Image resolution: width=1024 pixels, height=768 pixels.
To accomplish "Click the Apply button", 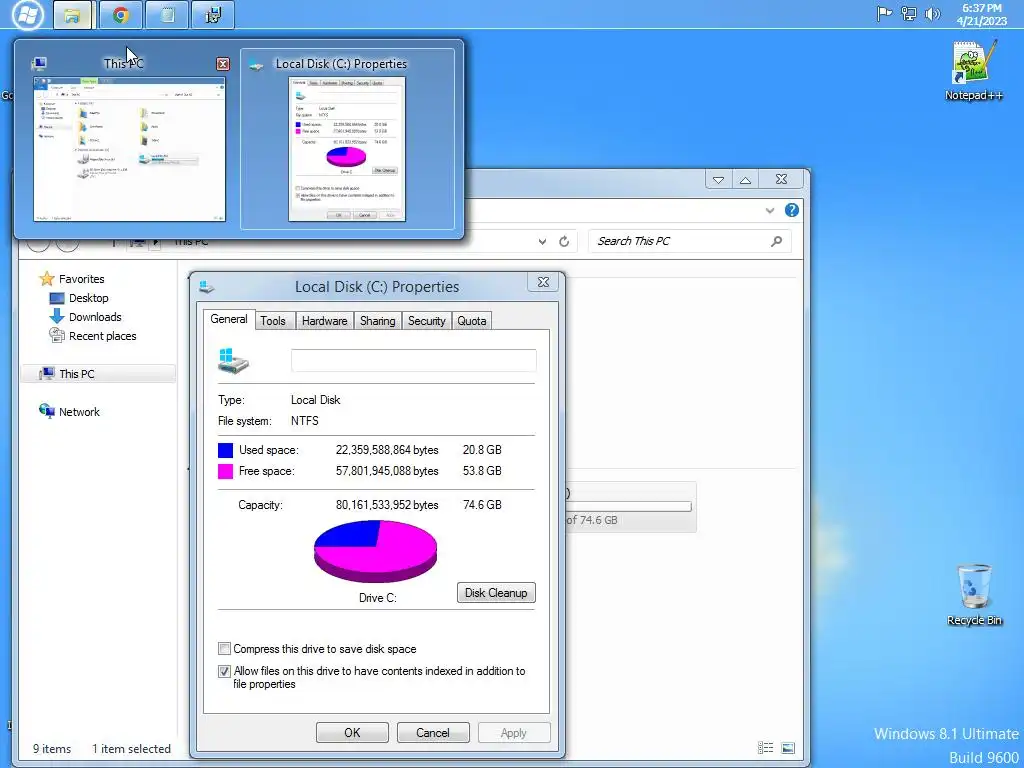I will 513,733.
